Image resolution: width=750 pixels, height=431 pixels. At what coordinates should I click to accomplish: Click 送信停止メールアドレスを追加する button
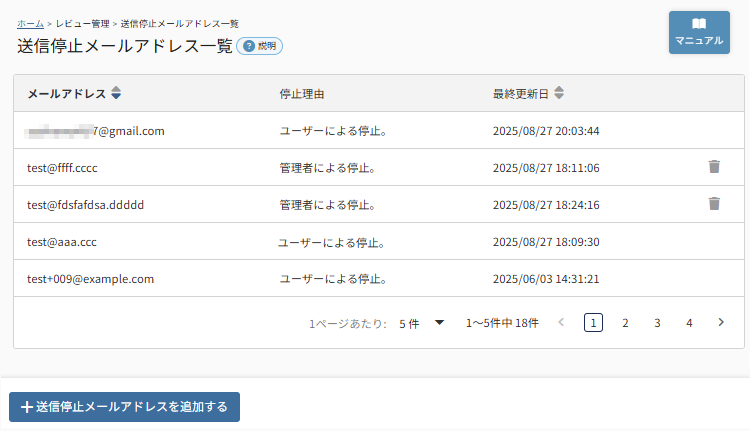click(x=124, y=407)
